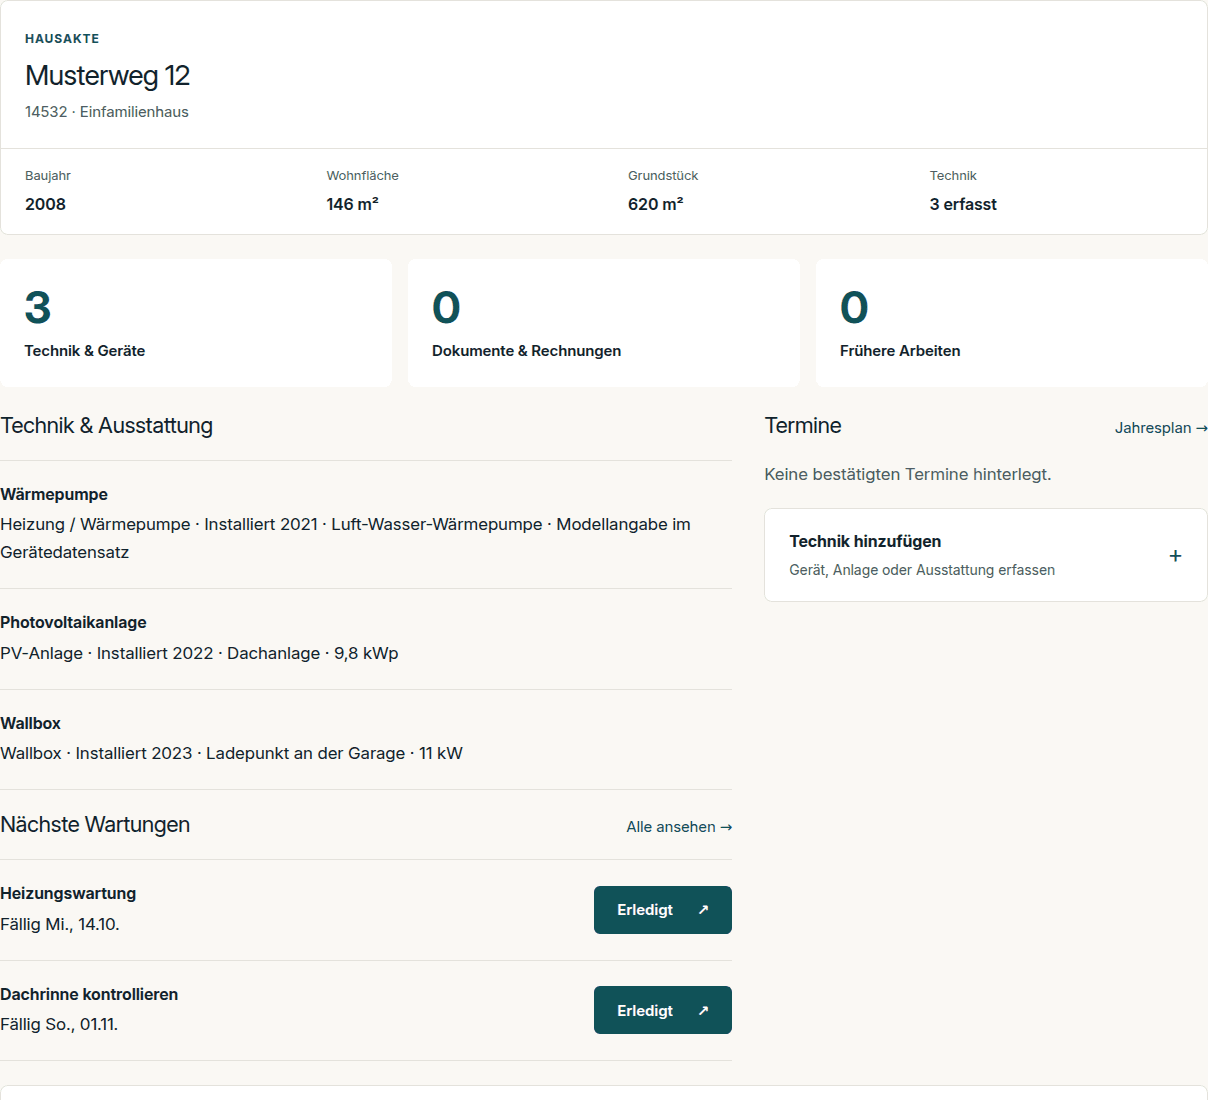Click the Heizungswartung task title
Image resolution: width=1208 pixels, height=1100 pixels.
click(x=68, y=893)
